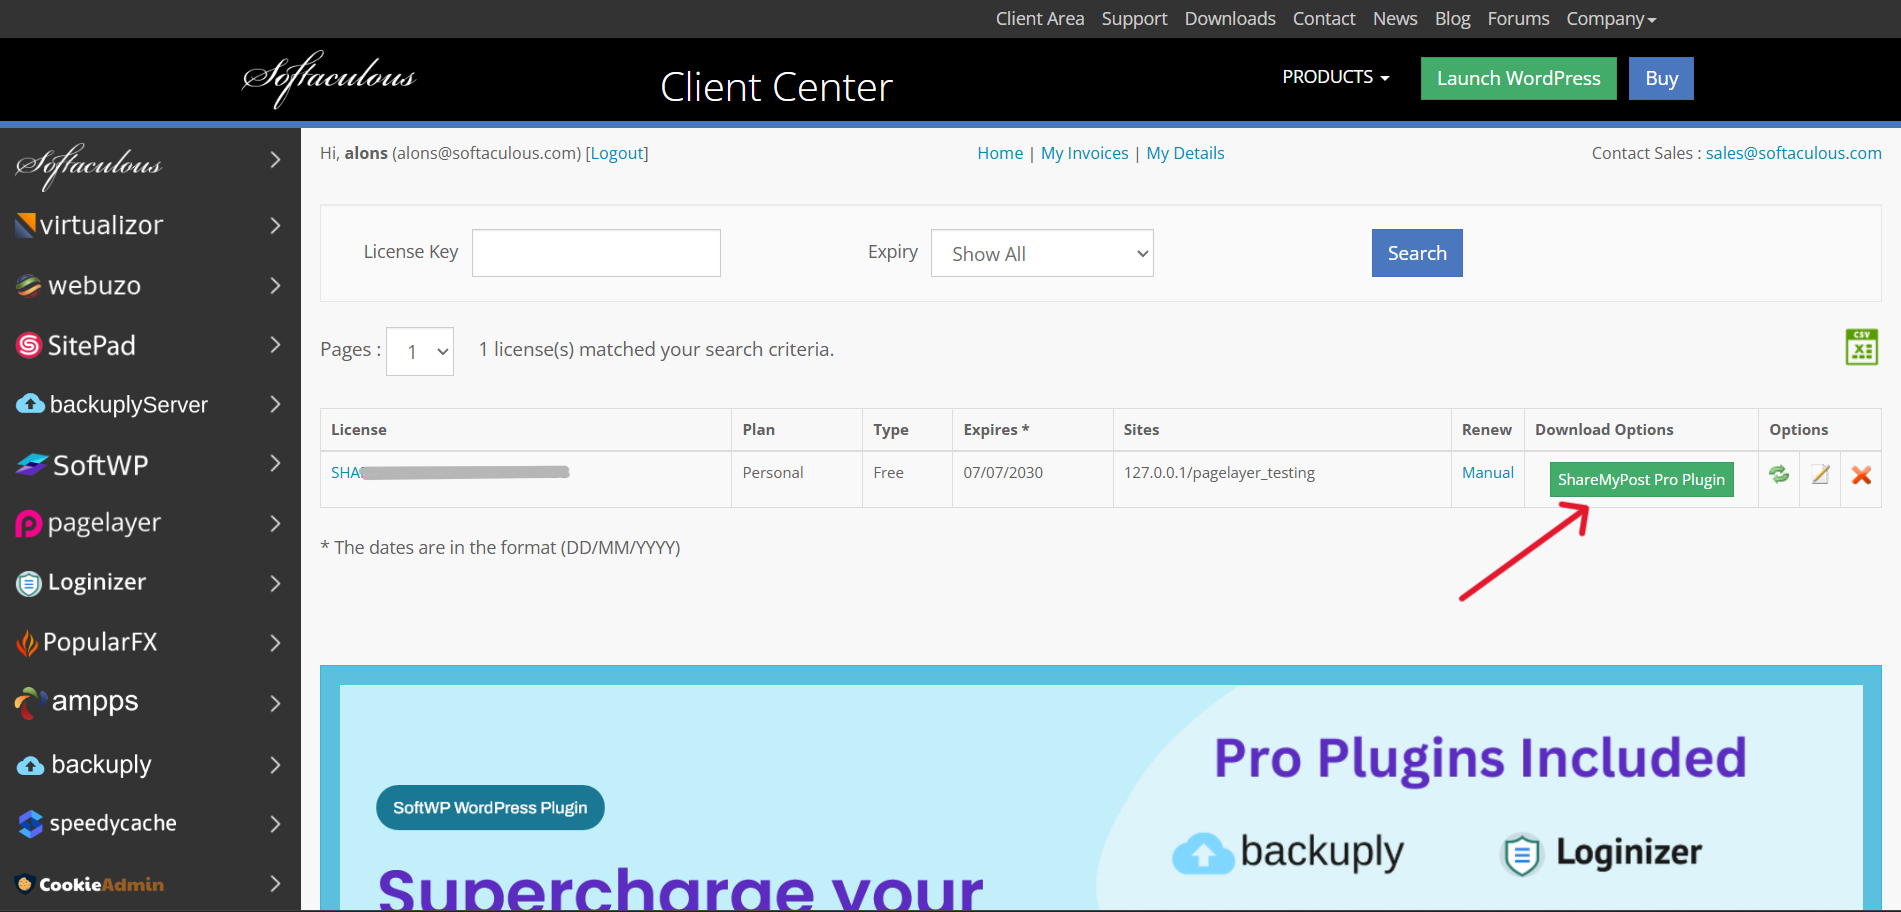Open the Pages number dropdown

tap(420, 351)
